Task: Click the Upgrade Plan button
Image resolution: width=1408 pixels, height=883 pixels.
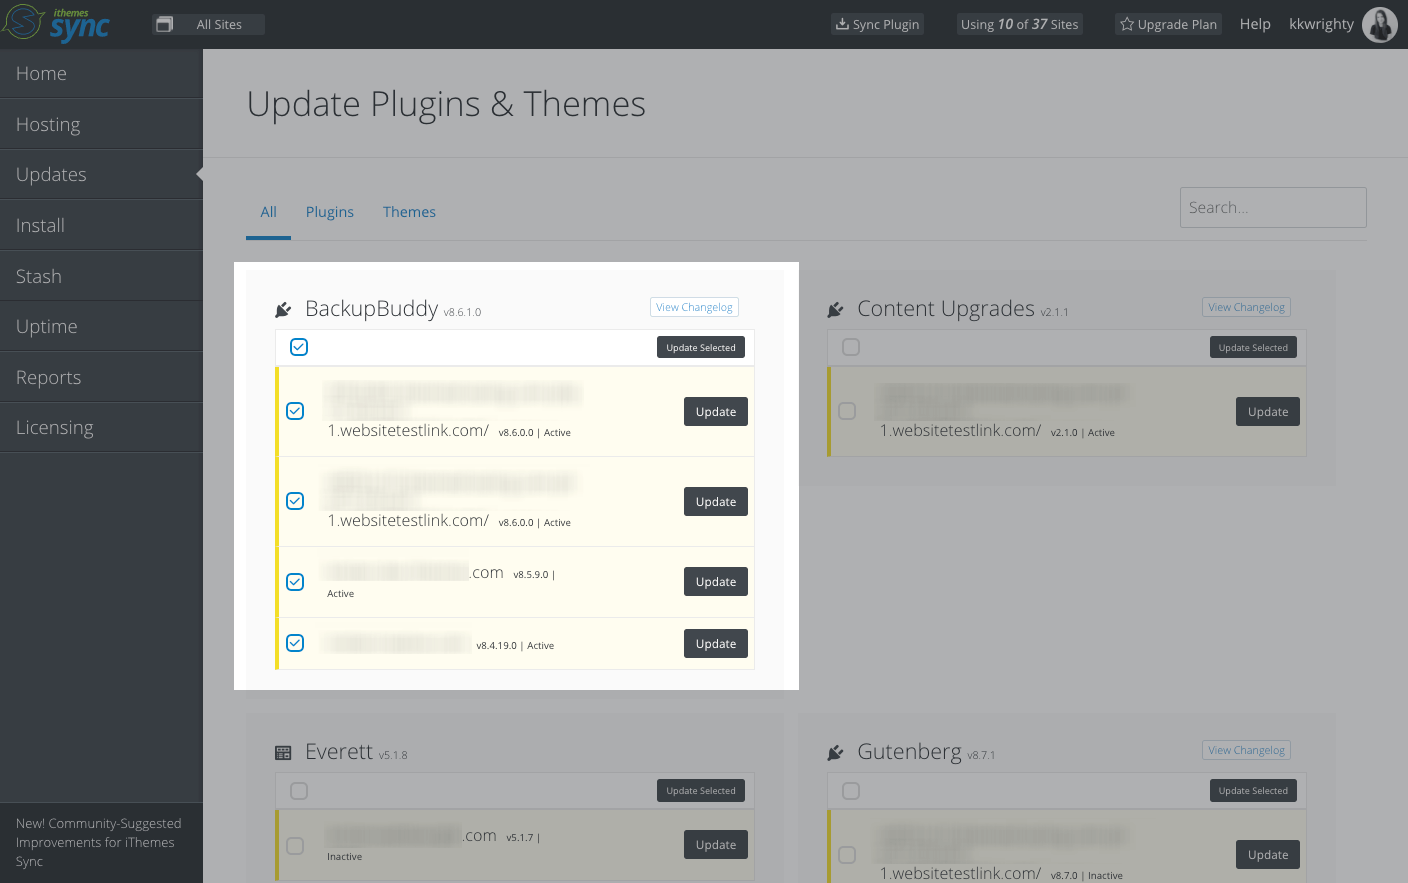Action: tap(1168, 24)
